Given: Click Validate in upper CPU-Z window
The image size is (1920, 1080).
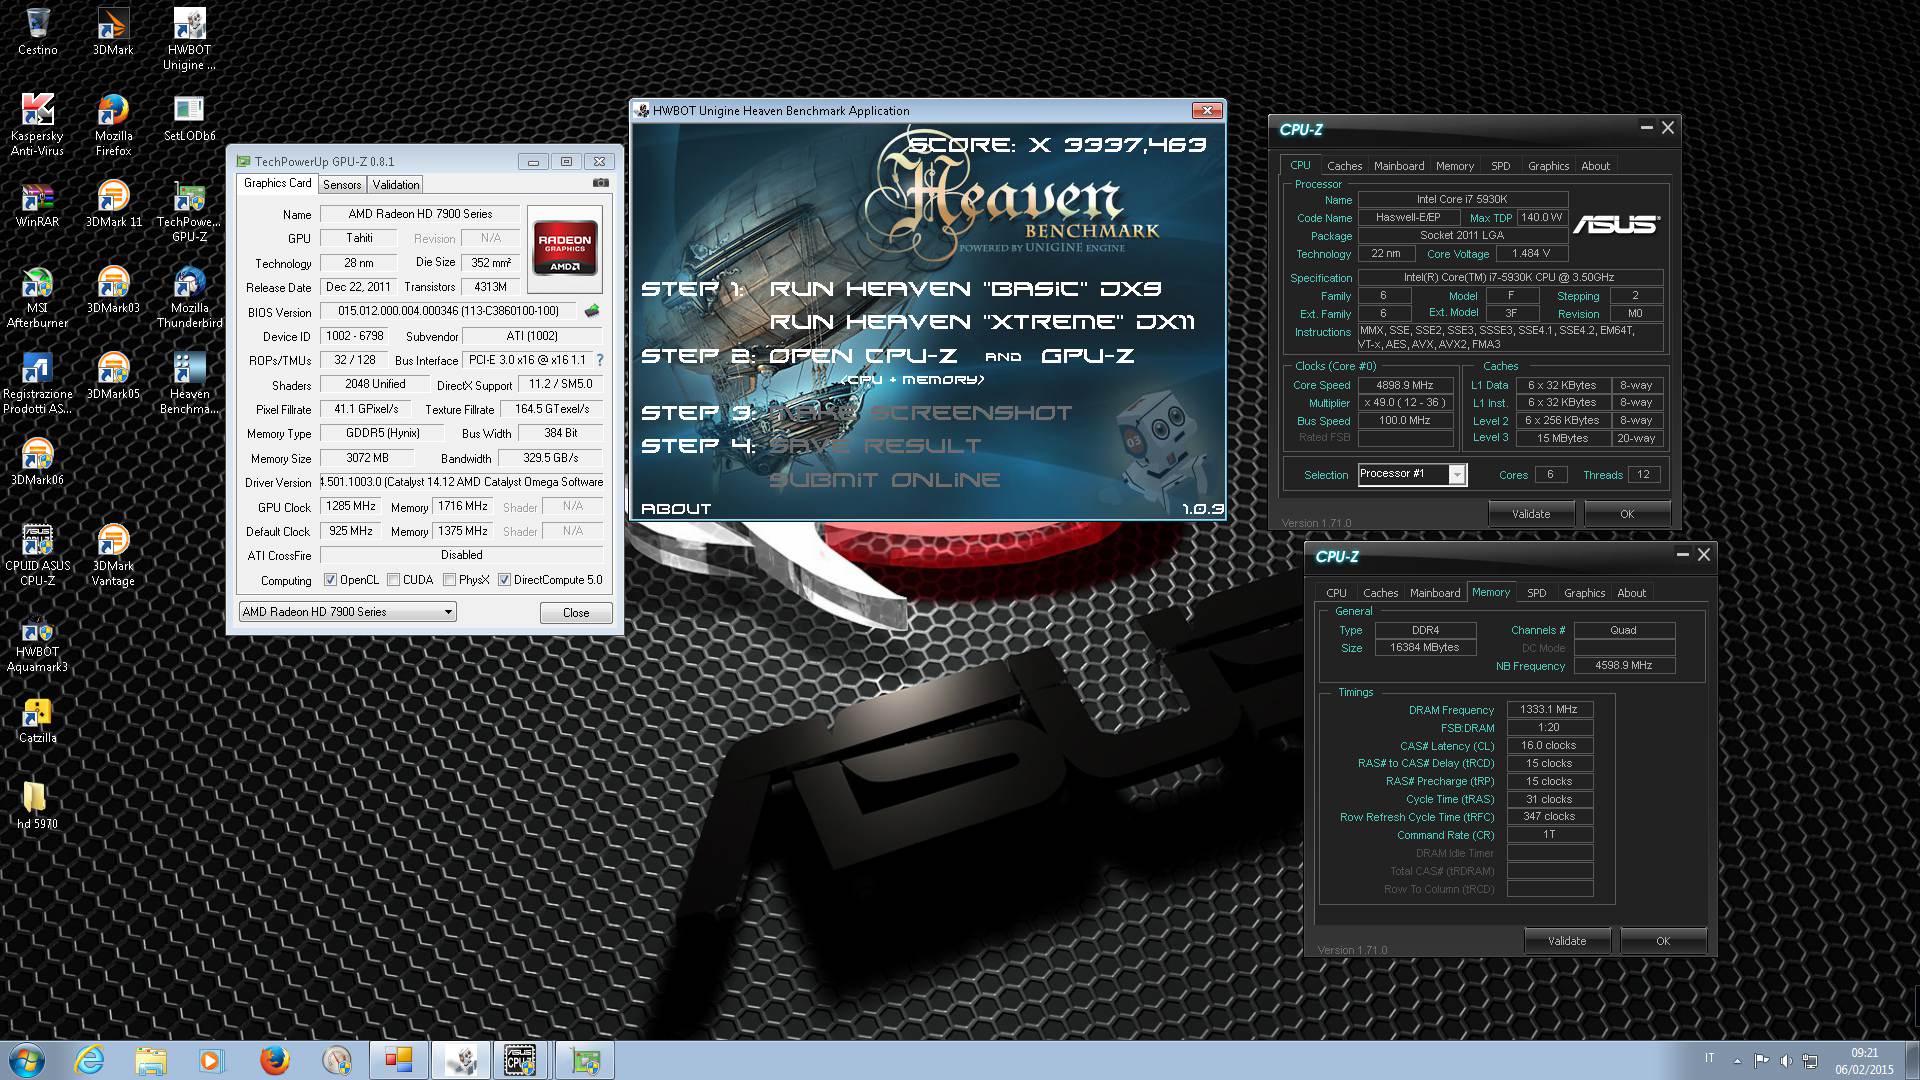Looking at the screenshot, I should [1531, 514].
